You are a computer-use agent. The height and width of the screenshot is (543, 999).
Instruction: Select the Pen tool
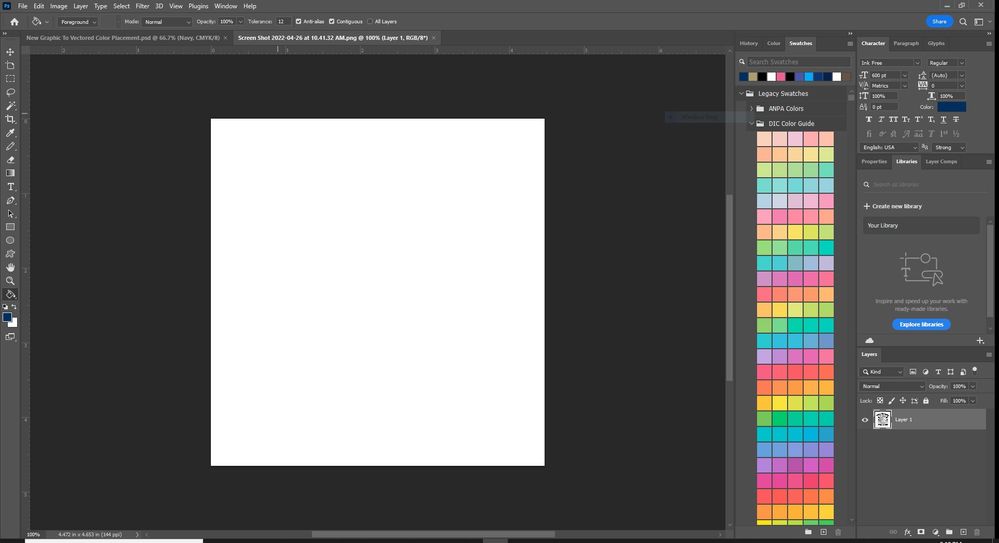click(10, 200)
